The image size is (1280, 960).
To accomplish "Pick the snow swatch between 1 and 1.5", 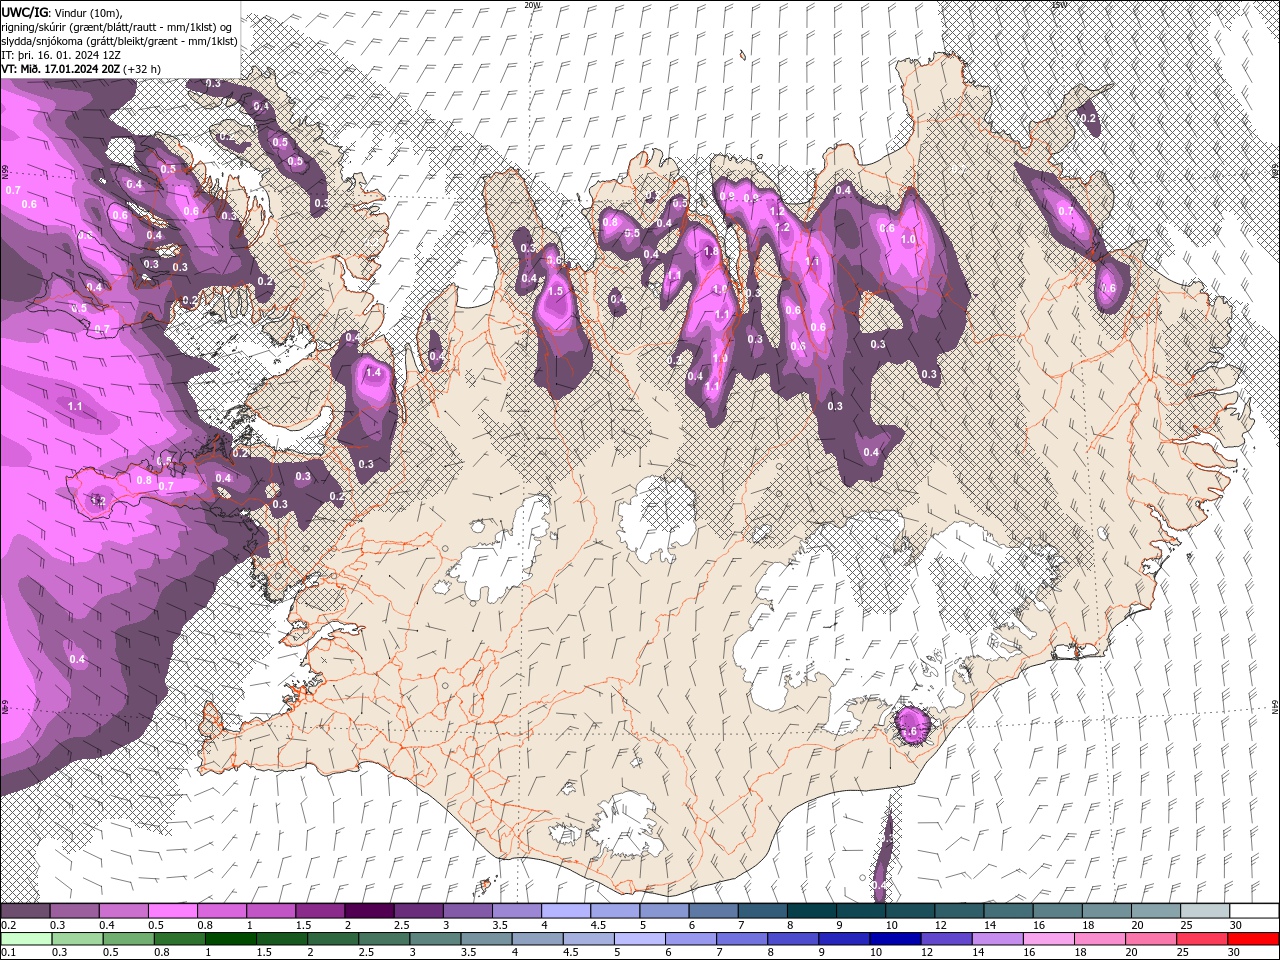I will [x=270, y=911].
